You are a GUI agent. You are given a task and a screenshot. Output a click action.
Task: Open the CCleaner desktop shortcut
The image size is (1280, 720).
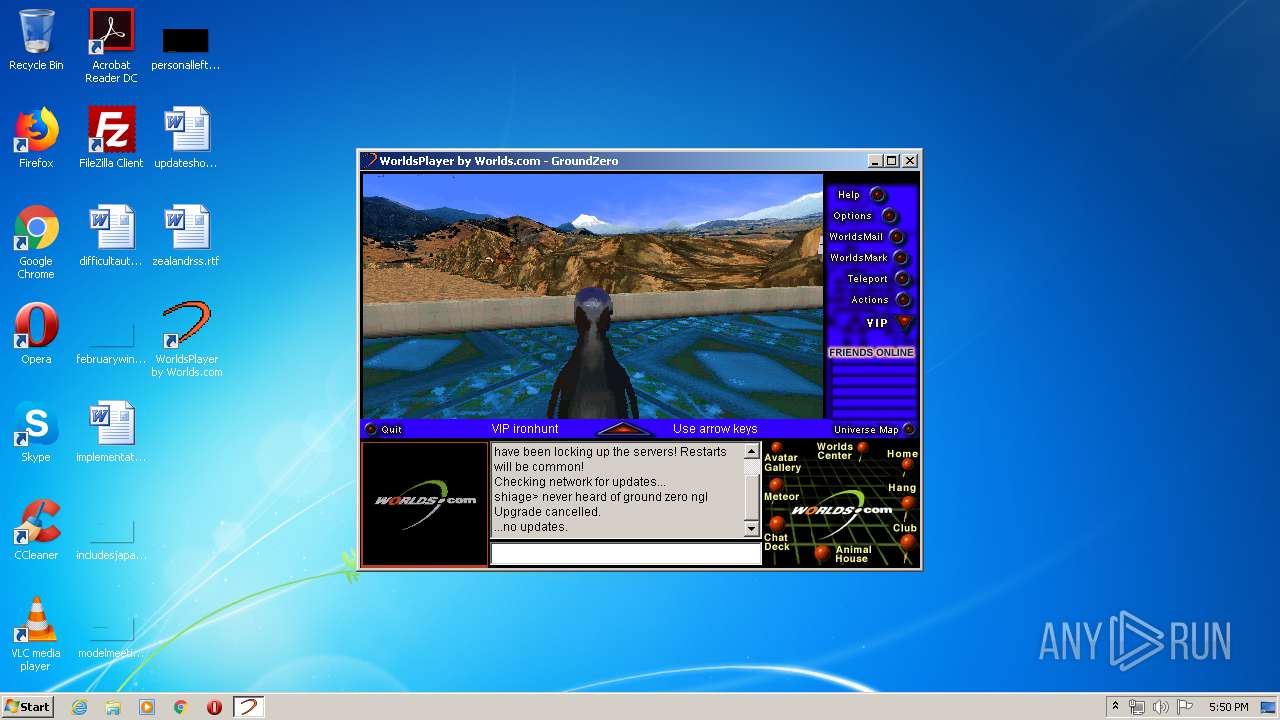click(36, 530)
